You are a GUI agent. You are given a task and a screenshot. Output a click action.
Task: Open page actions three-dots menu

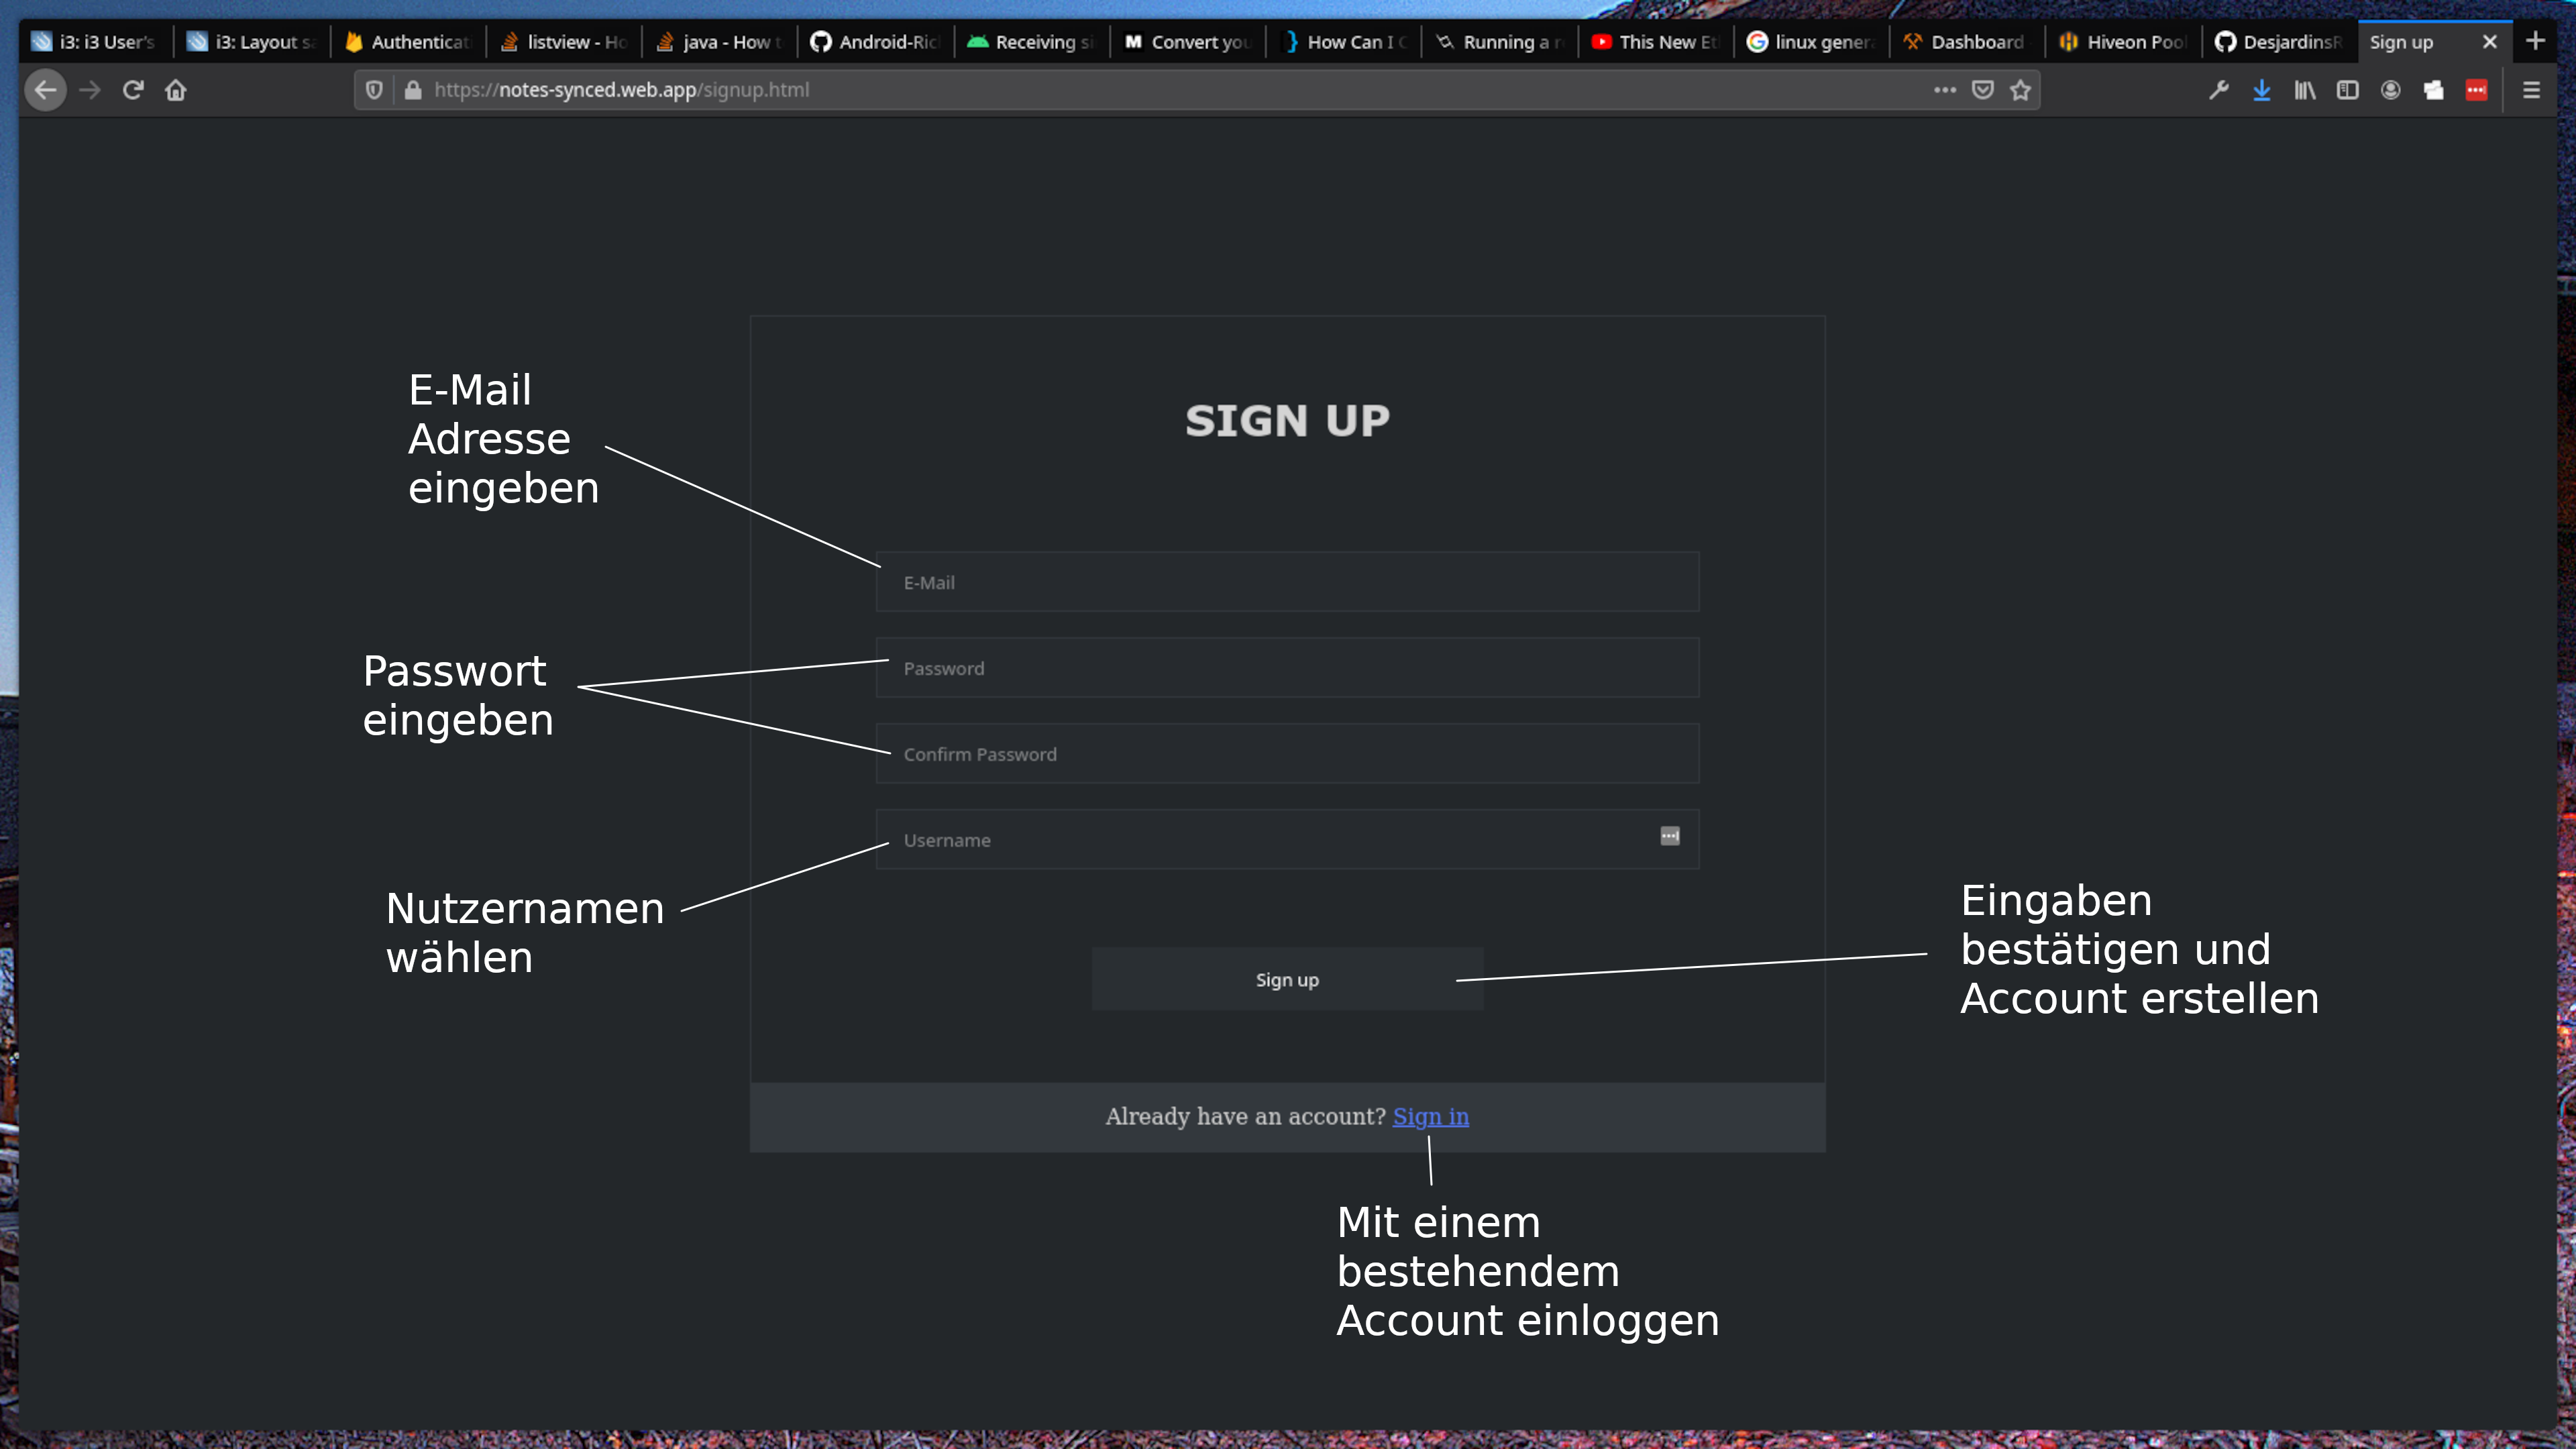(x=1944, y=90)
